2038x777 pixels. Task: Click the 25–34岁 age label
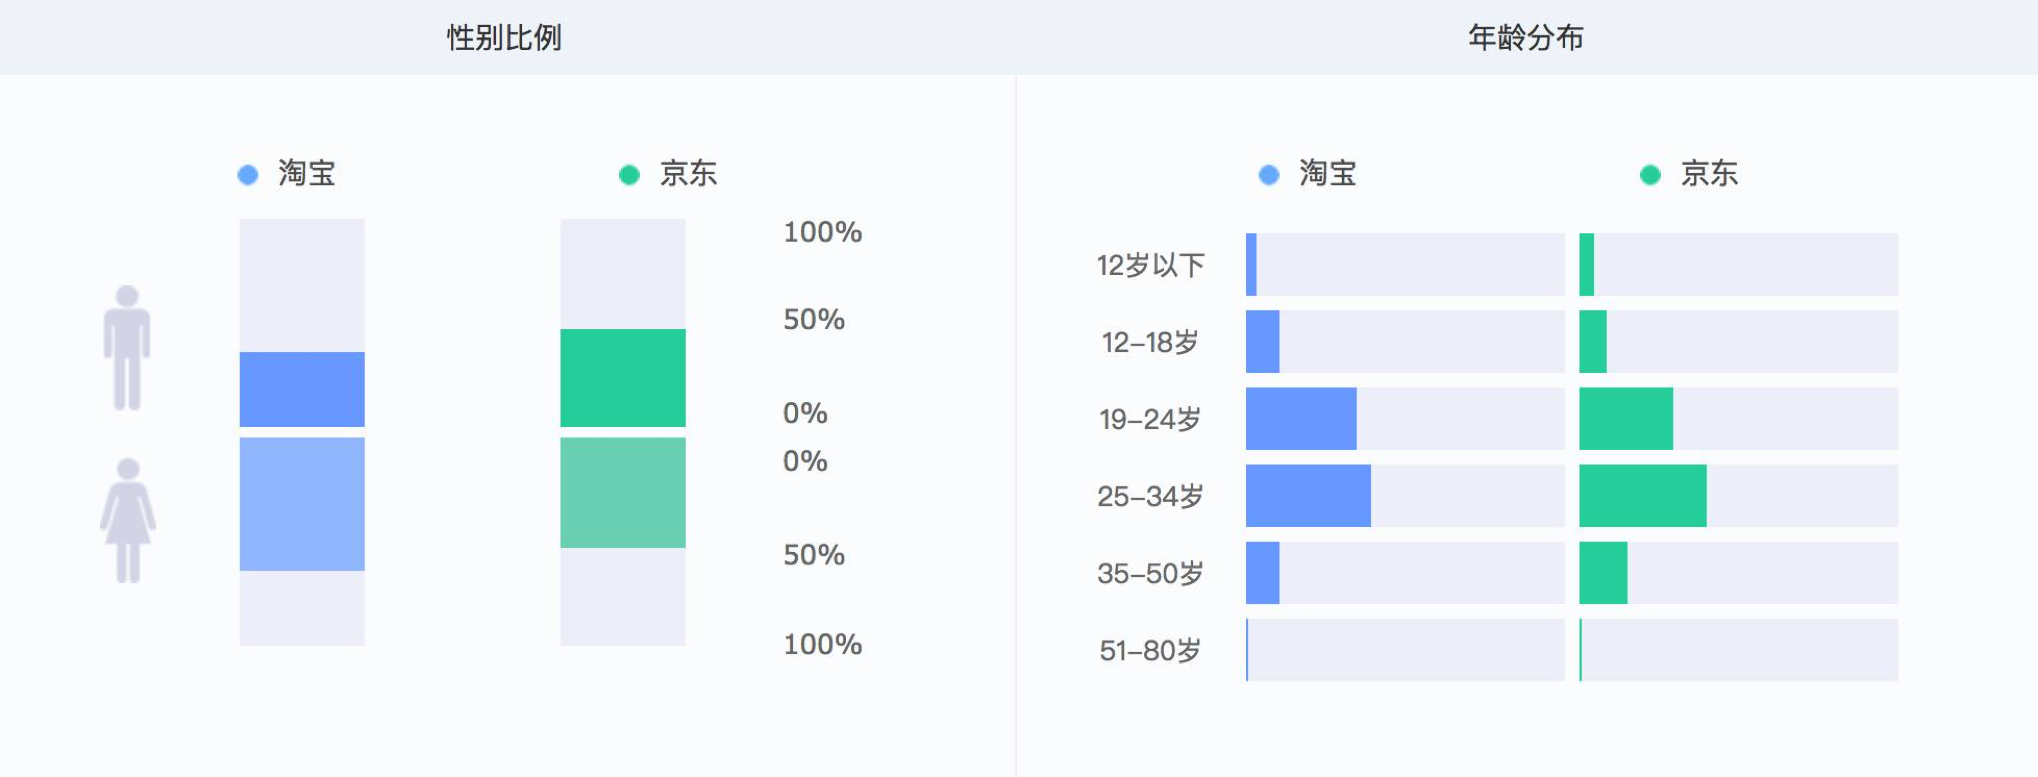tap(1150, 496)
